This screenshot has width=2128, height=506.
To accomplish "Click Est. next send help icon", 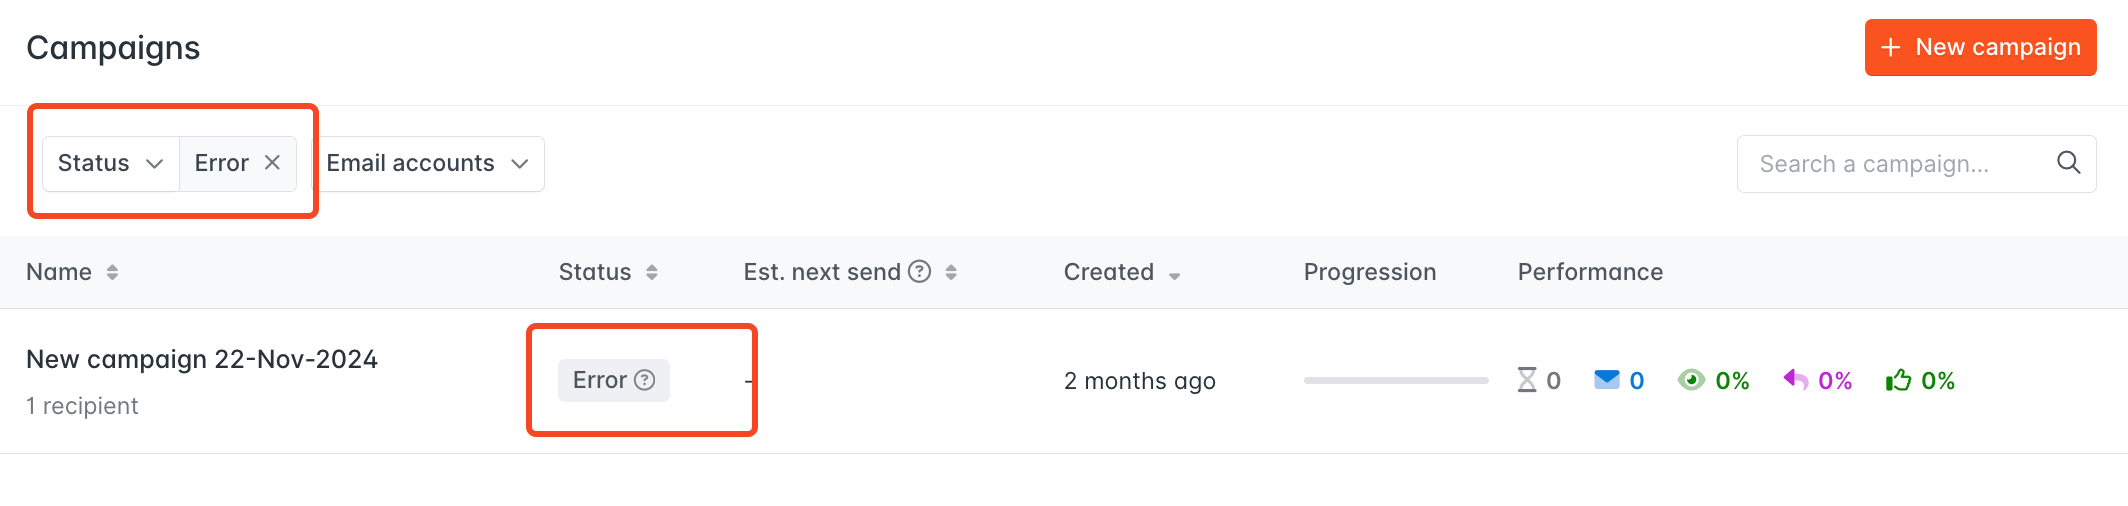I will 919,271.
